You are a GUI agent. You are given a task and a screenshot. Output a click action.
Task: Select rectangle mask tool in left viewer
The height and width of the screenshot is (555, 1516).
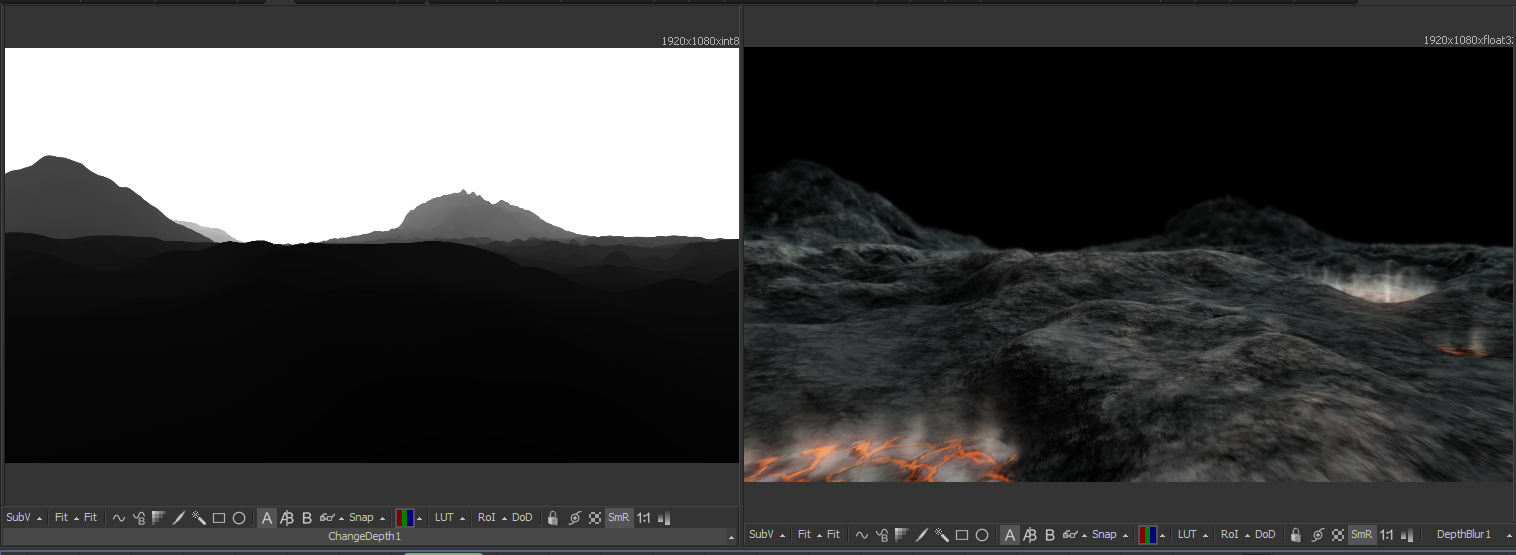(219, 518)
